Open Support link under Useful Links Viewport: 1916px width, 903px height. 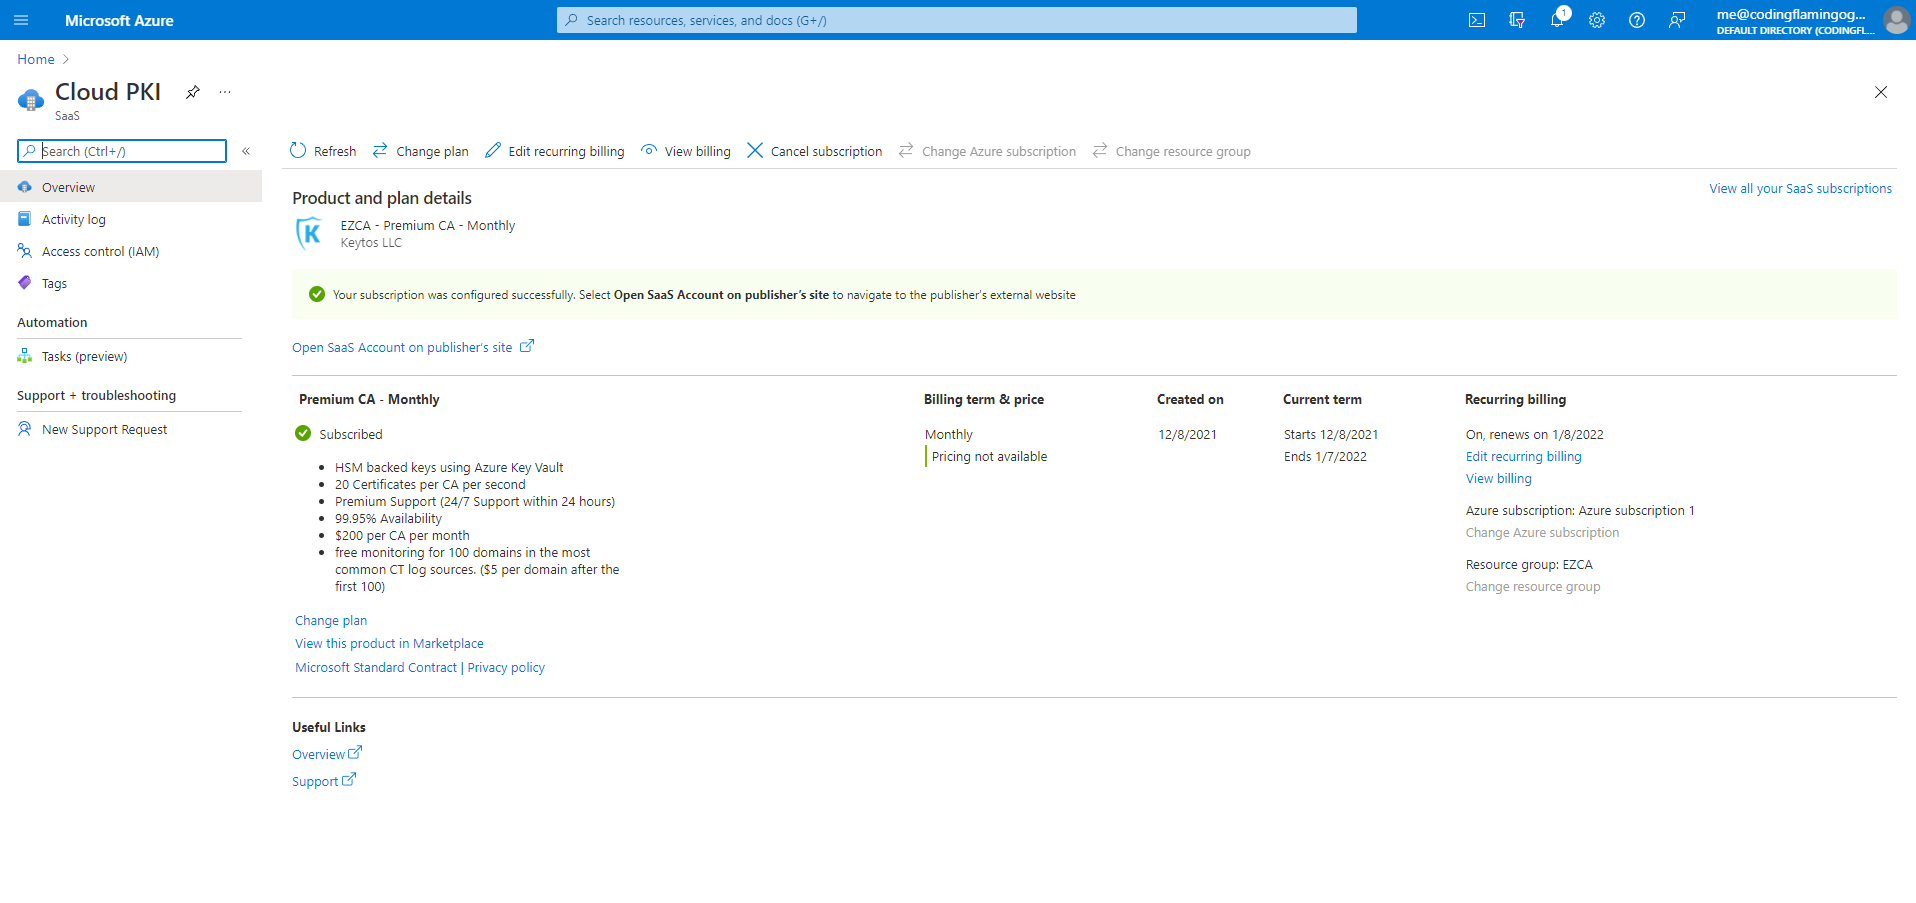[x=324, y=781]
